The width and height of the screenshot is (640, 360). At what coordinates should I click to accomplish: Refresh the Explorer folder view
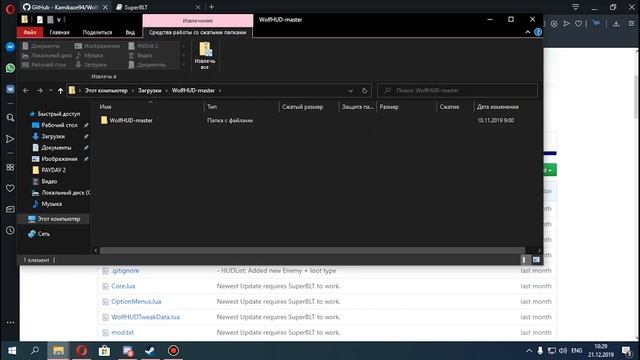tap(364, 91)
